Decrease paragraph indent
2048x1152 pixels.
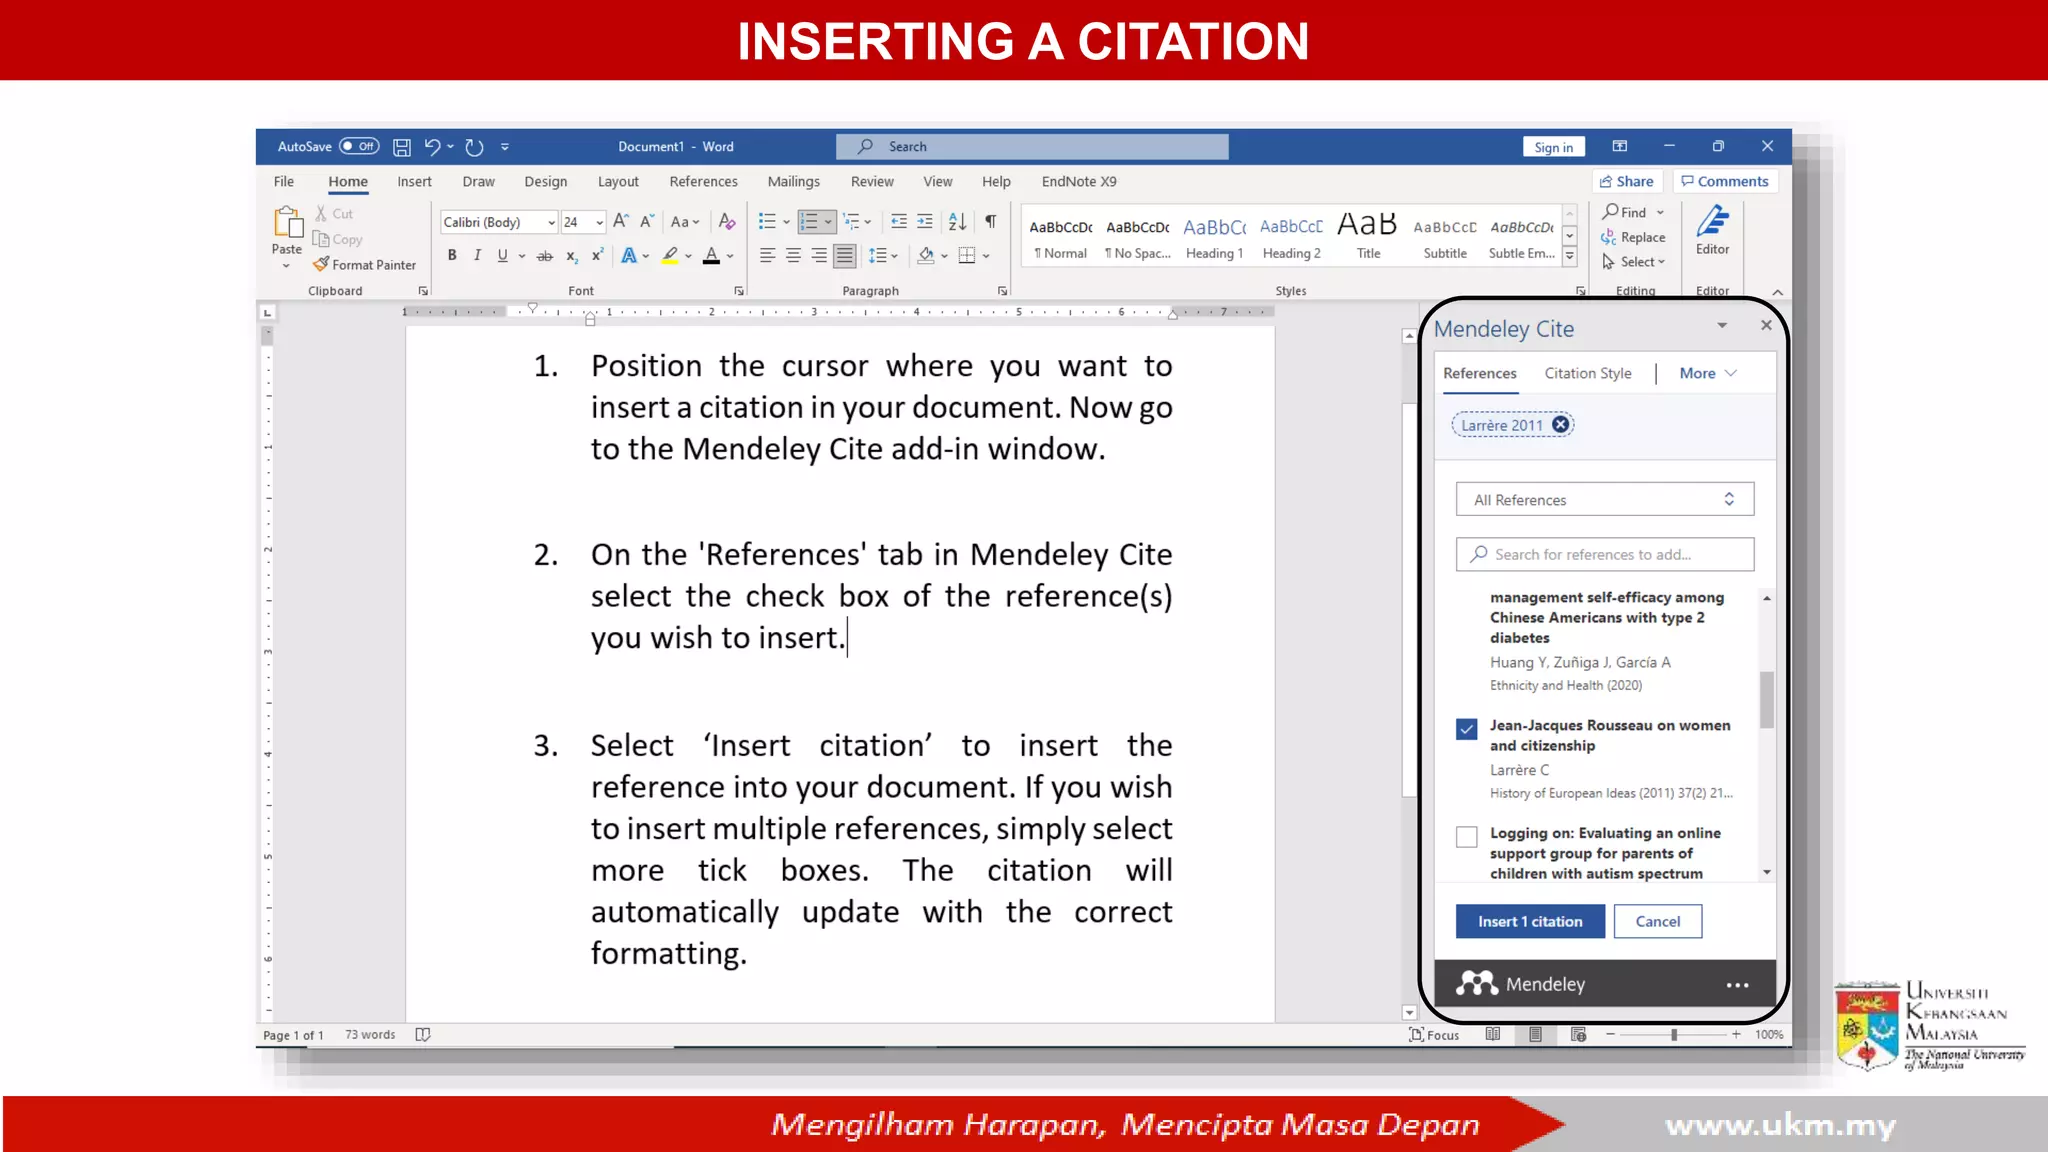pos(899,222)
